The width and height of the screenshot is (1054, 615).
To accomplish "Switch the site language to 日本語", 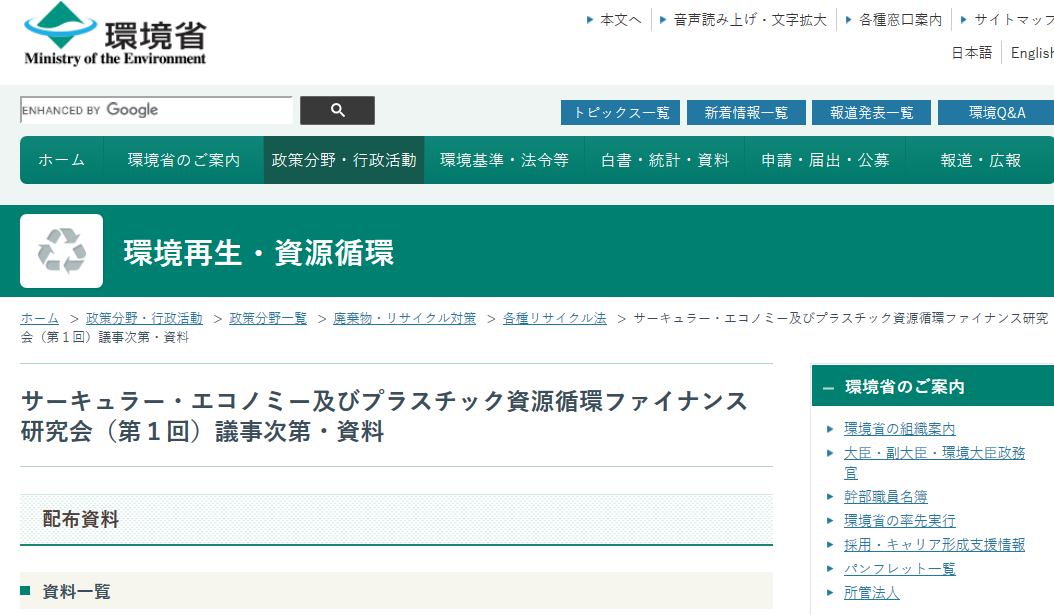I will (x=971, y=53).
